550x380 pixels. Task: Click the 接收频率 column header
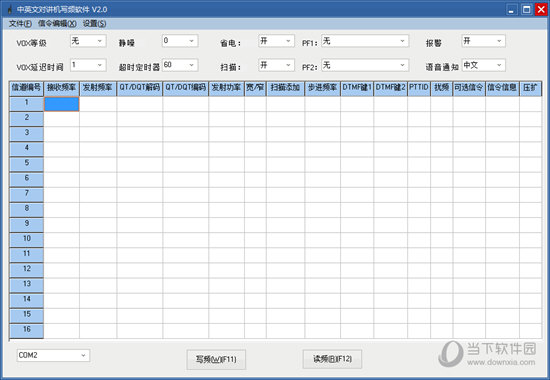[x=62, y=88]
